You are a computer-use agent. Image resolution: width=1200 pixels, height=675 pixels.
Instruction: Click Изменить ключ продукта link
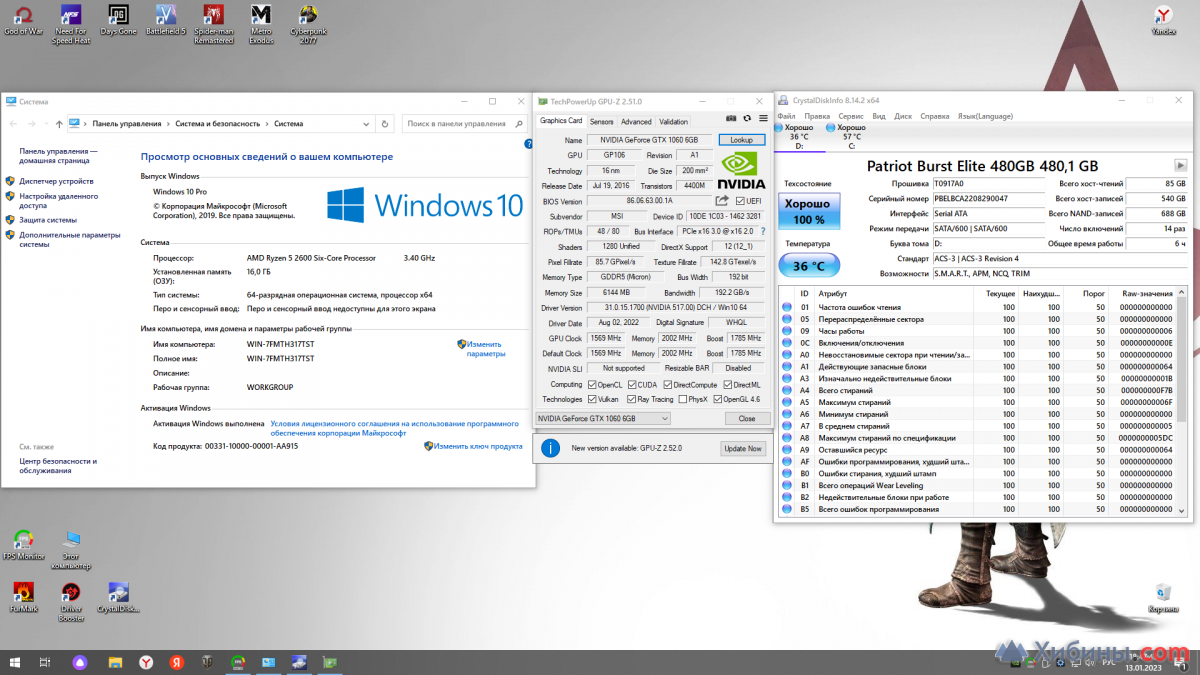[x=478, y=446]
